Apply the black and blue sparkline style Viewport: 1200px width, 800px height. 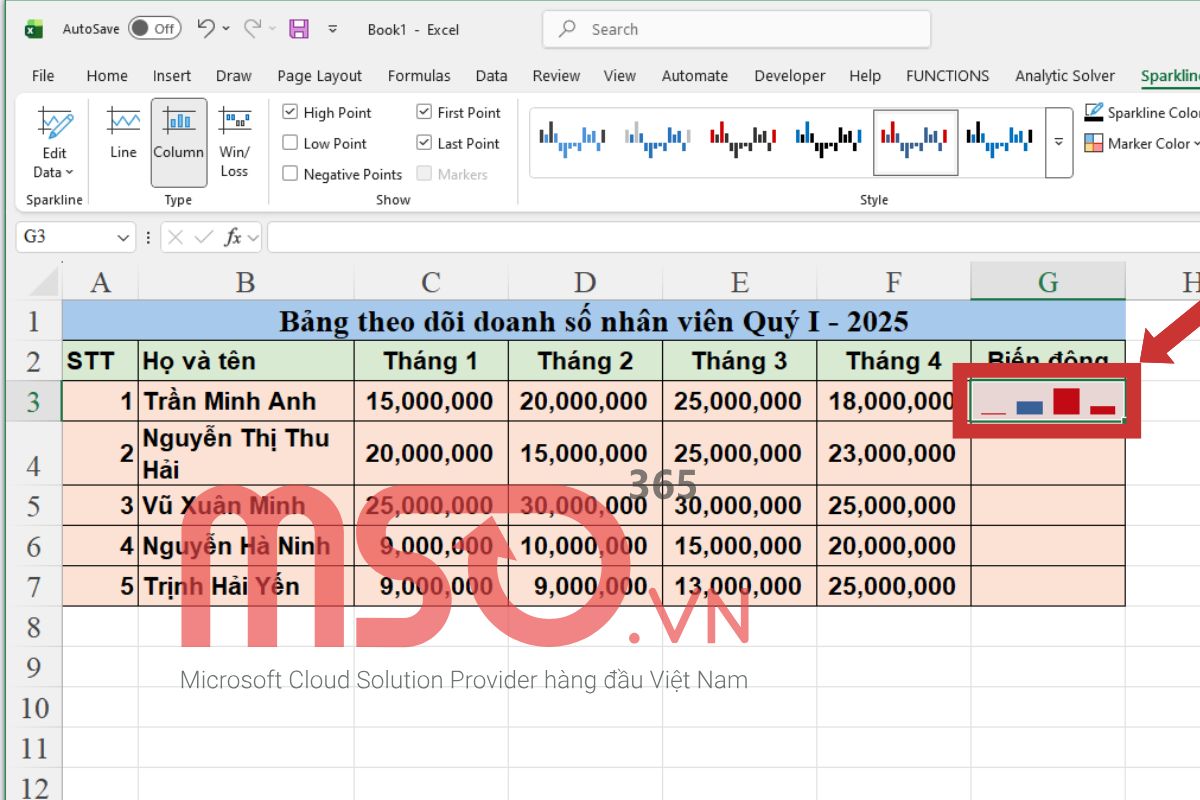coord(830,141)
